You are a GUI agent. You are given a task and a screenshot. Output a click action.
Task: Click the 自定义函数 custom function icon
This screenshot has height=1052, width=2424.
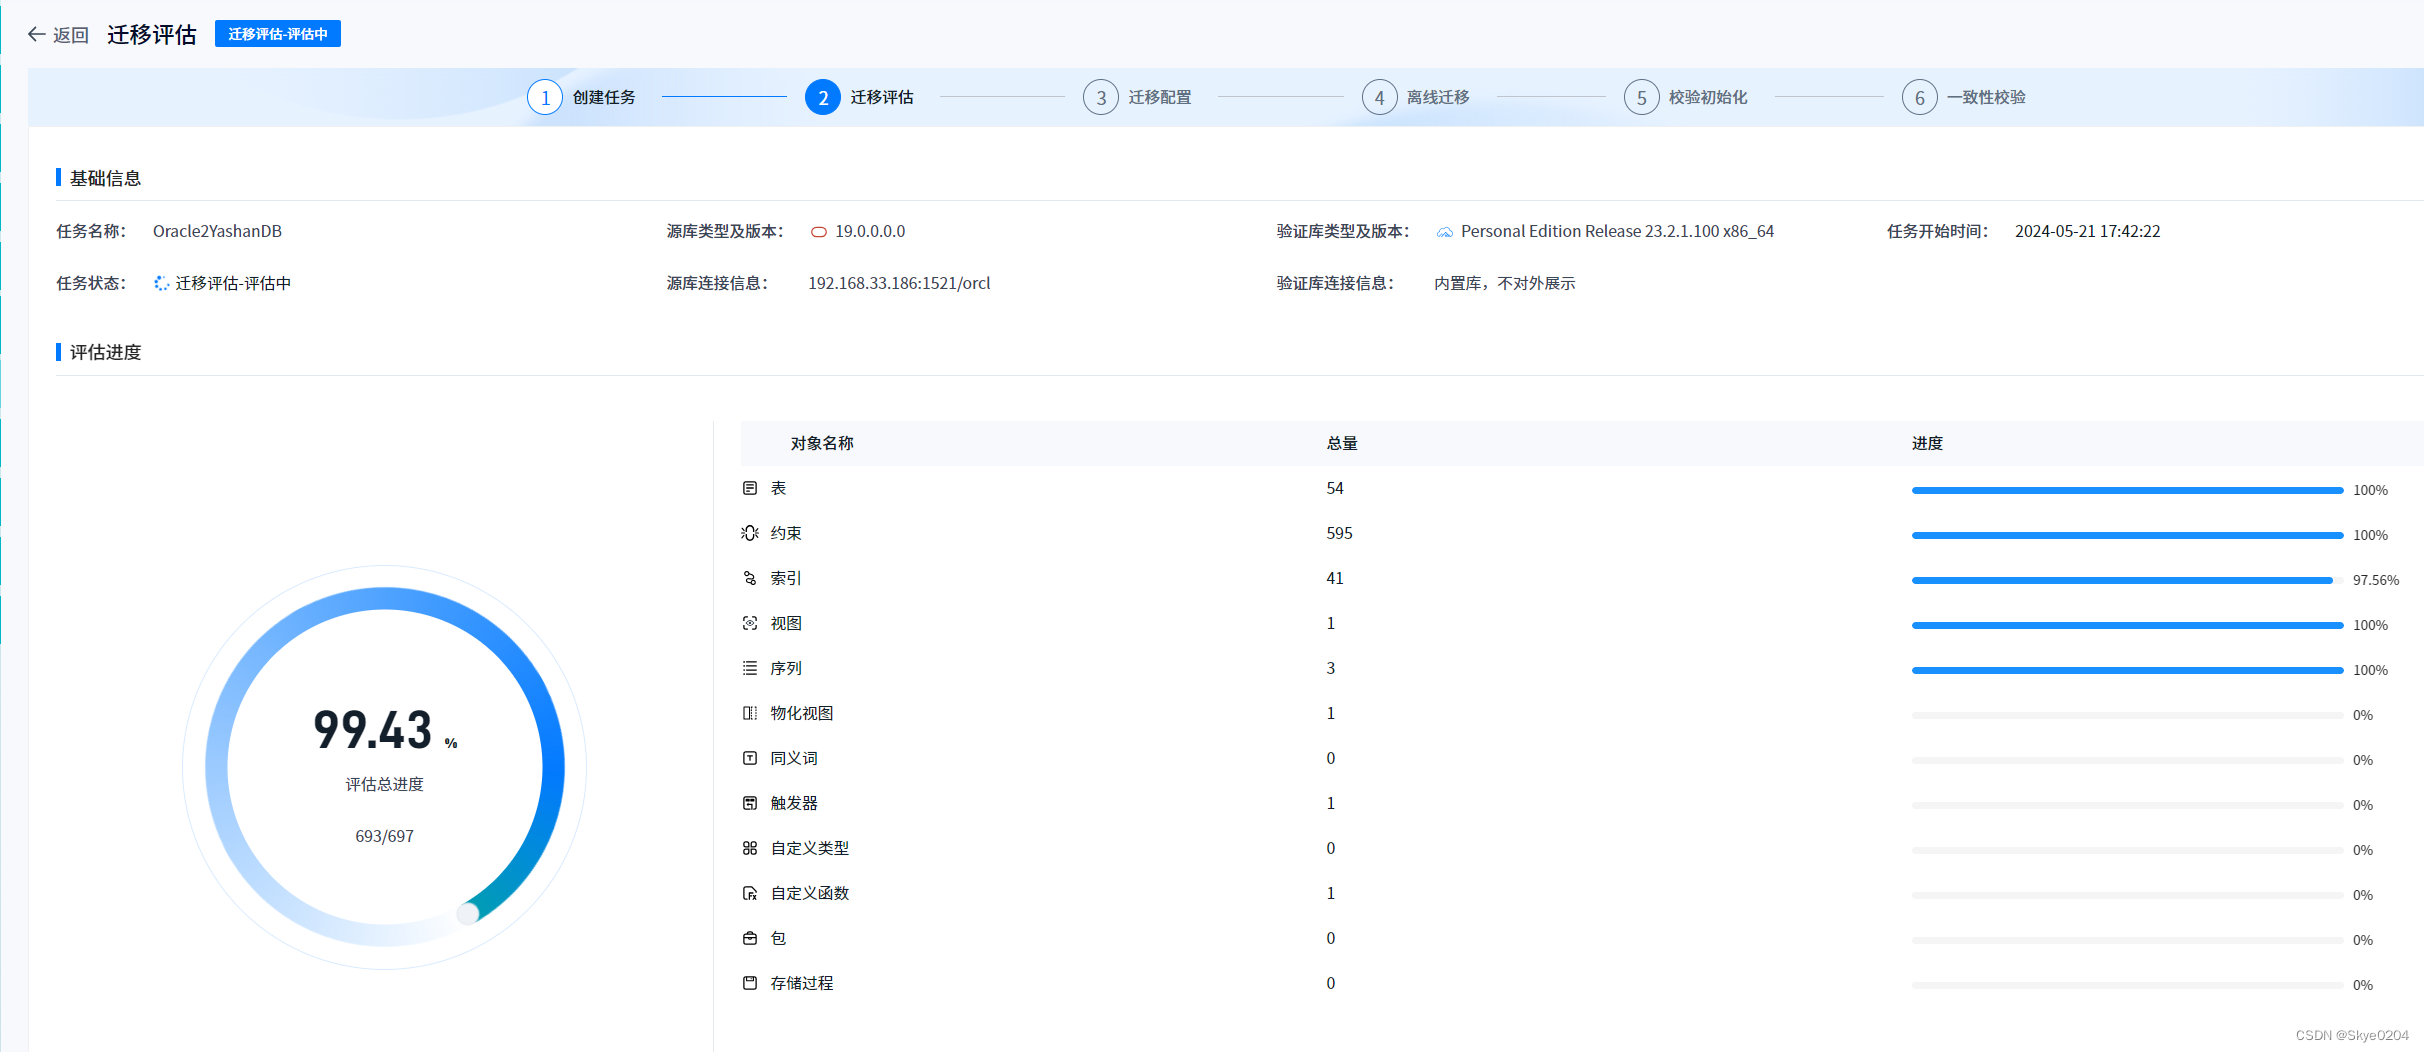[750, 893]
